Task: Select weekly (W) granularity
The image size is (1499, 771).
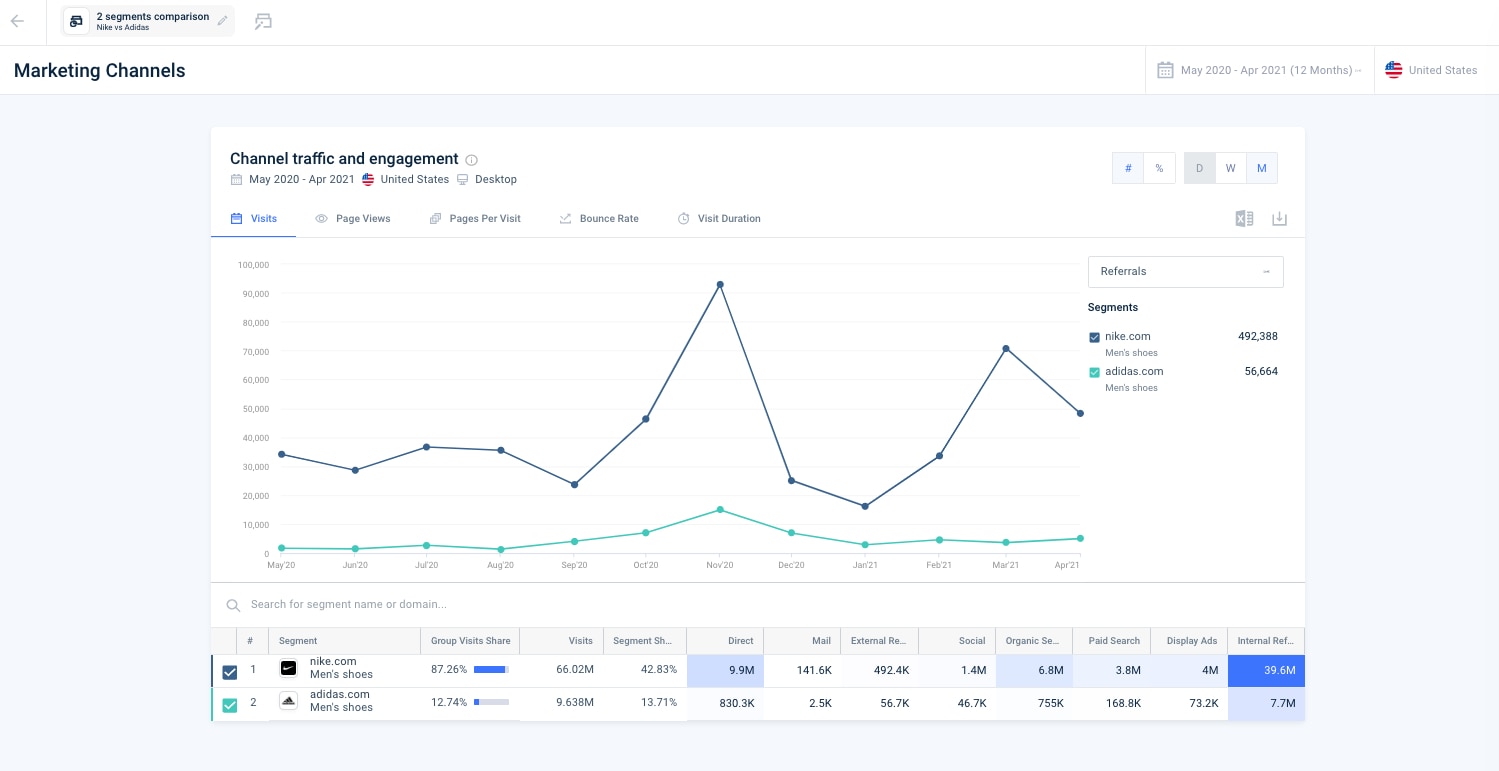Action: [x=1231, y=168]
